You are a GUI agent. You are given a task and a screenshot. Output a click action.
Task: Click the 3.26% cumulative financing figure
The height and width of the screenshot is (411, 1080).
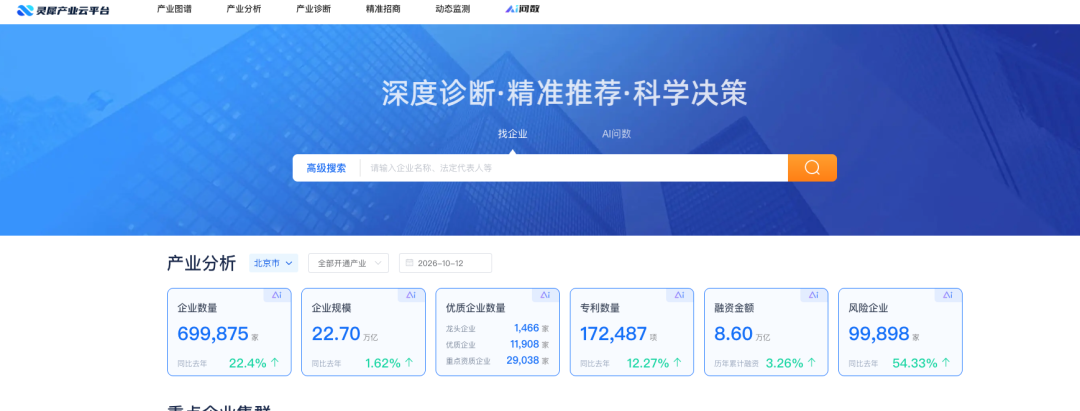(x=785, y=363)
